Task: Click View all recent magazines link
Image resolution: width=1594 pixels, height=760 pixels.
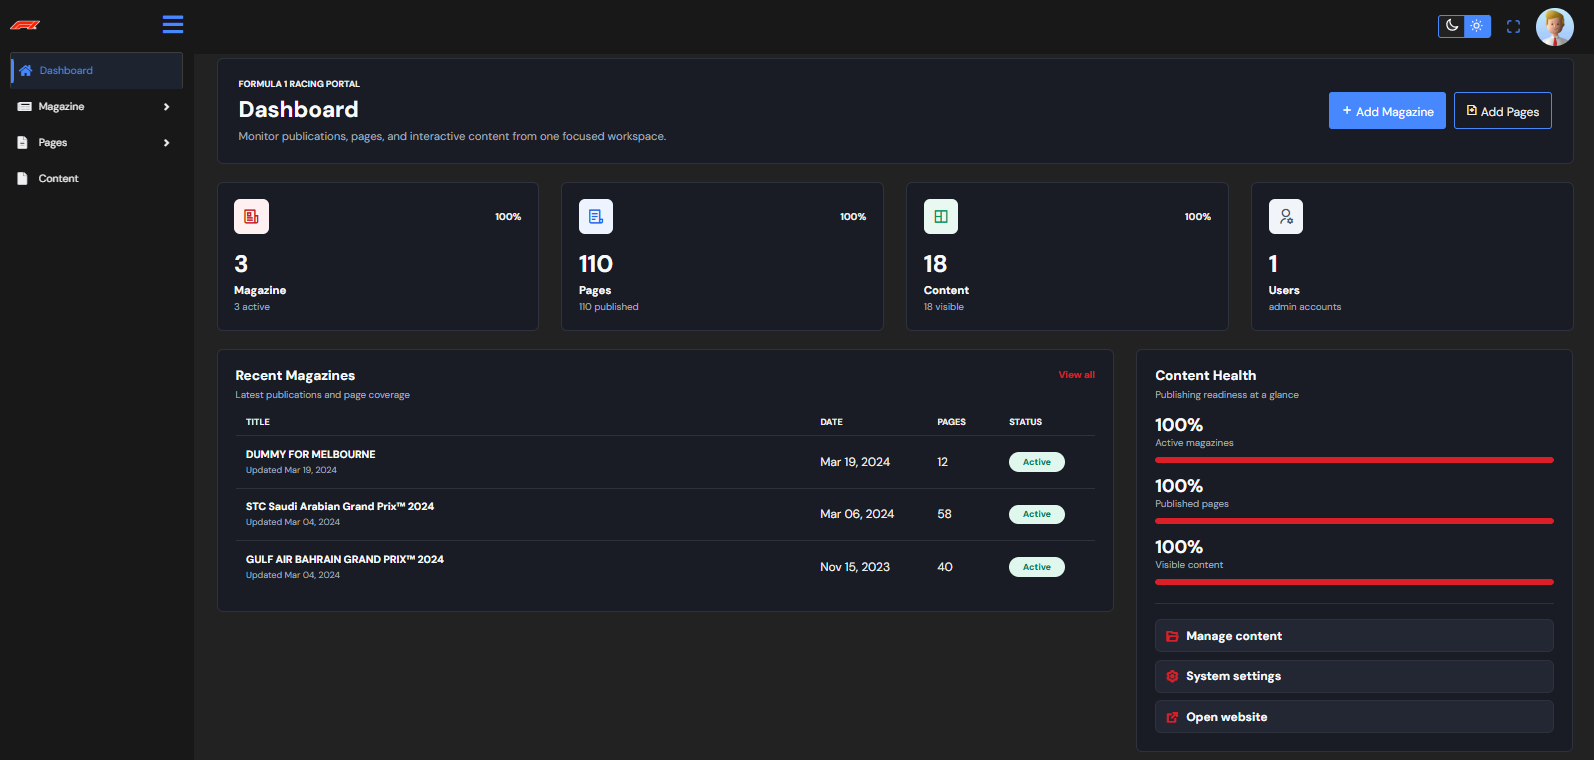Action: click(x=1077, y=375)
